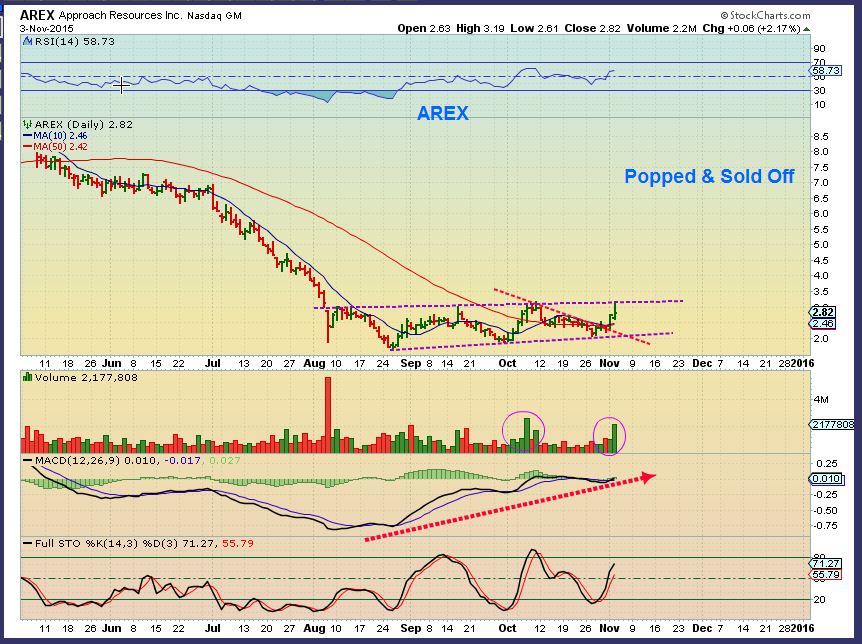Image resolution: width=862 pixels, height=644 pixels.
Task: Open the StockCharts.com credit link
Action: pos(765,15)
